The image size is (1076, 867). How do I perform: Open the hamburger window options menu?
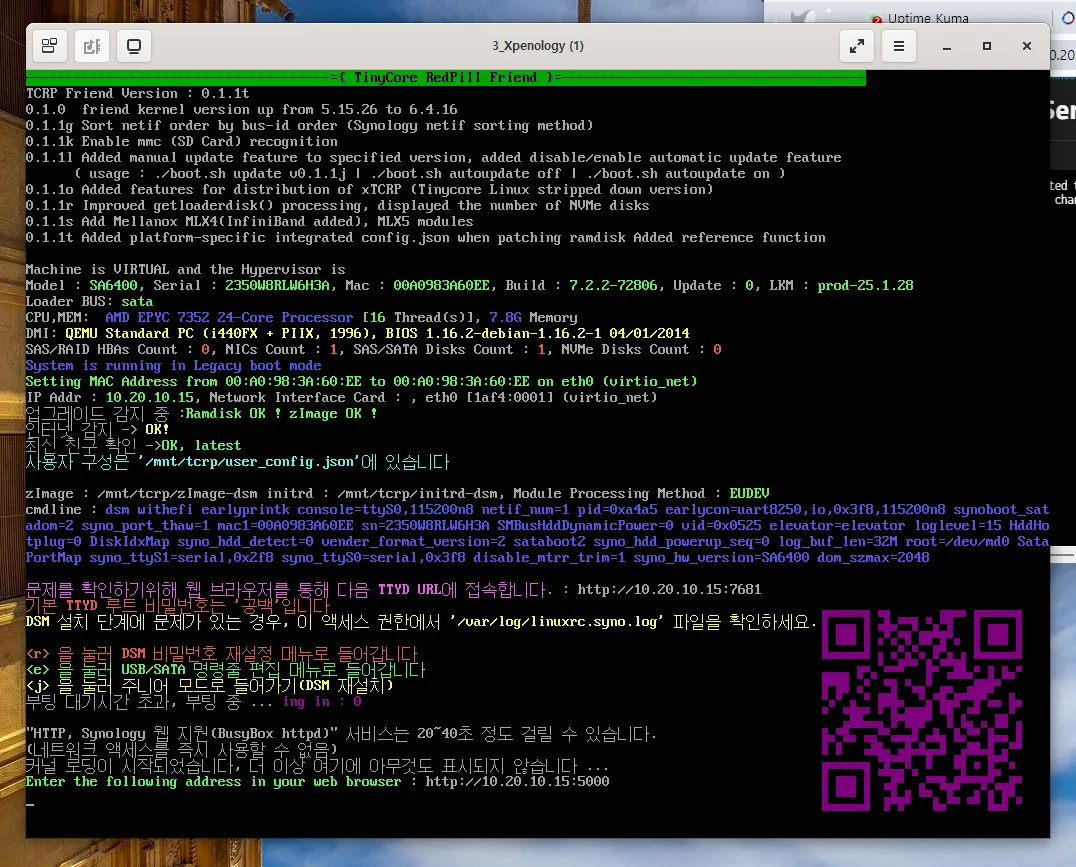tap(898, 46)
